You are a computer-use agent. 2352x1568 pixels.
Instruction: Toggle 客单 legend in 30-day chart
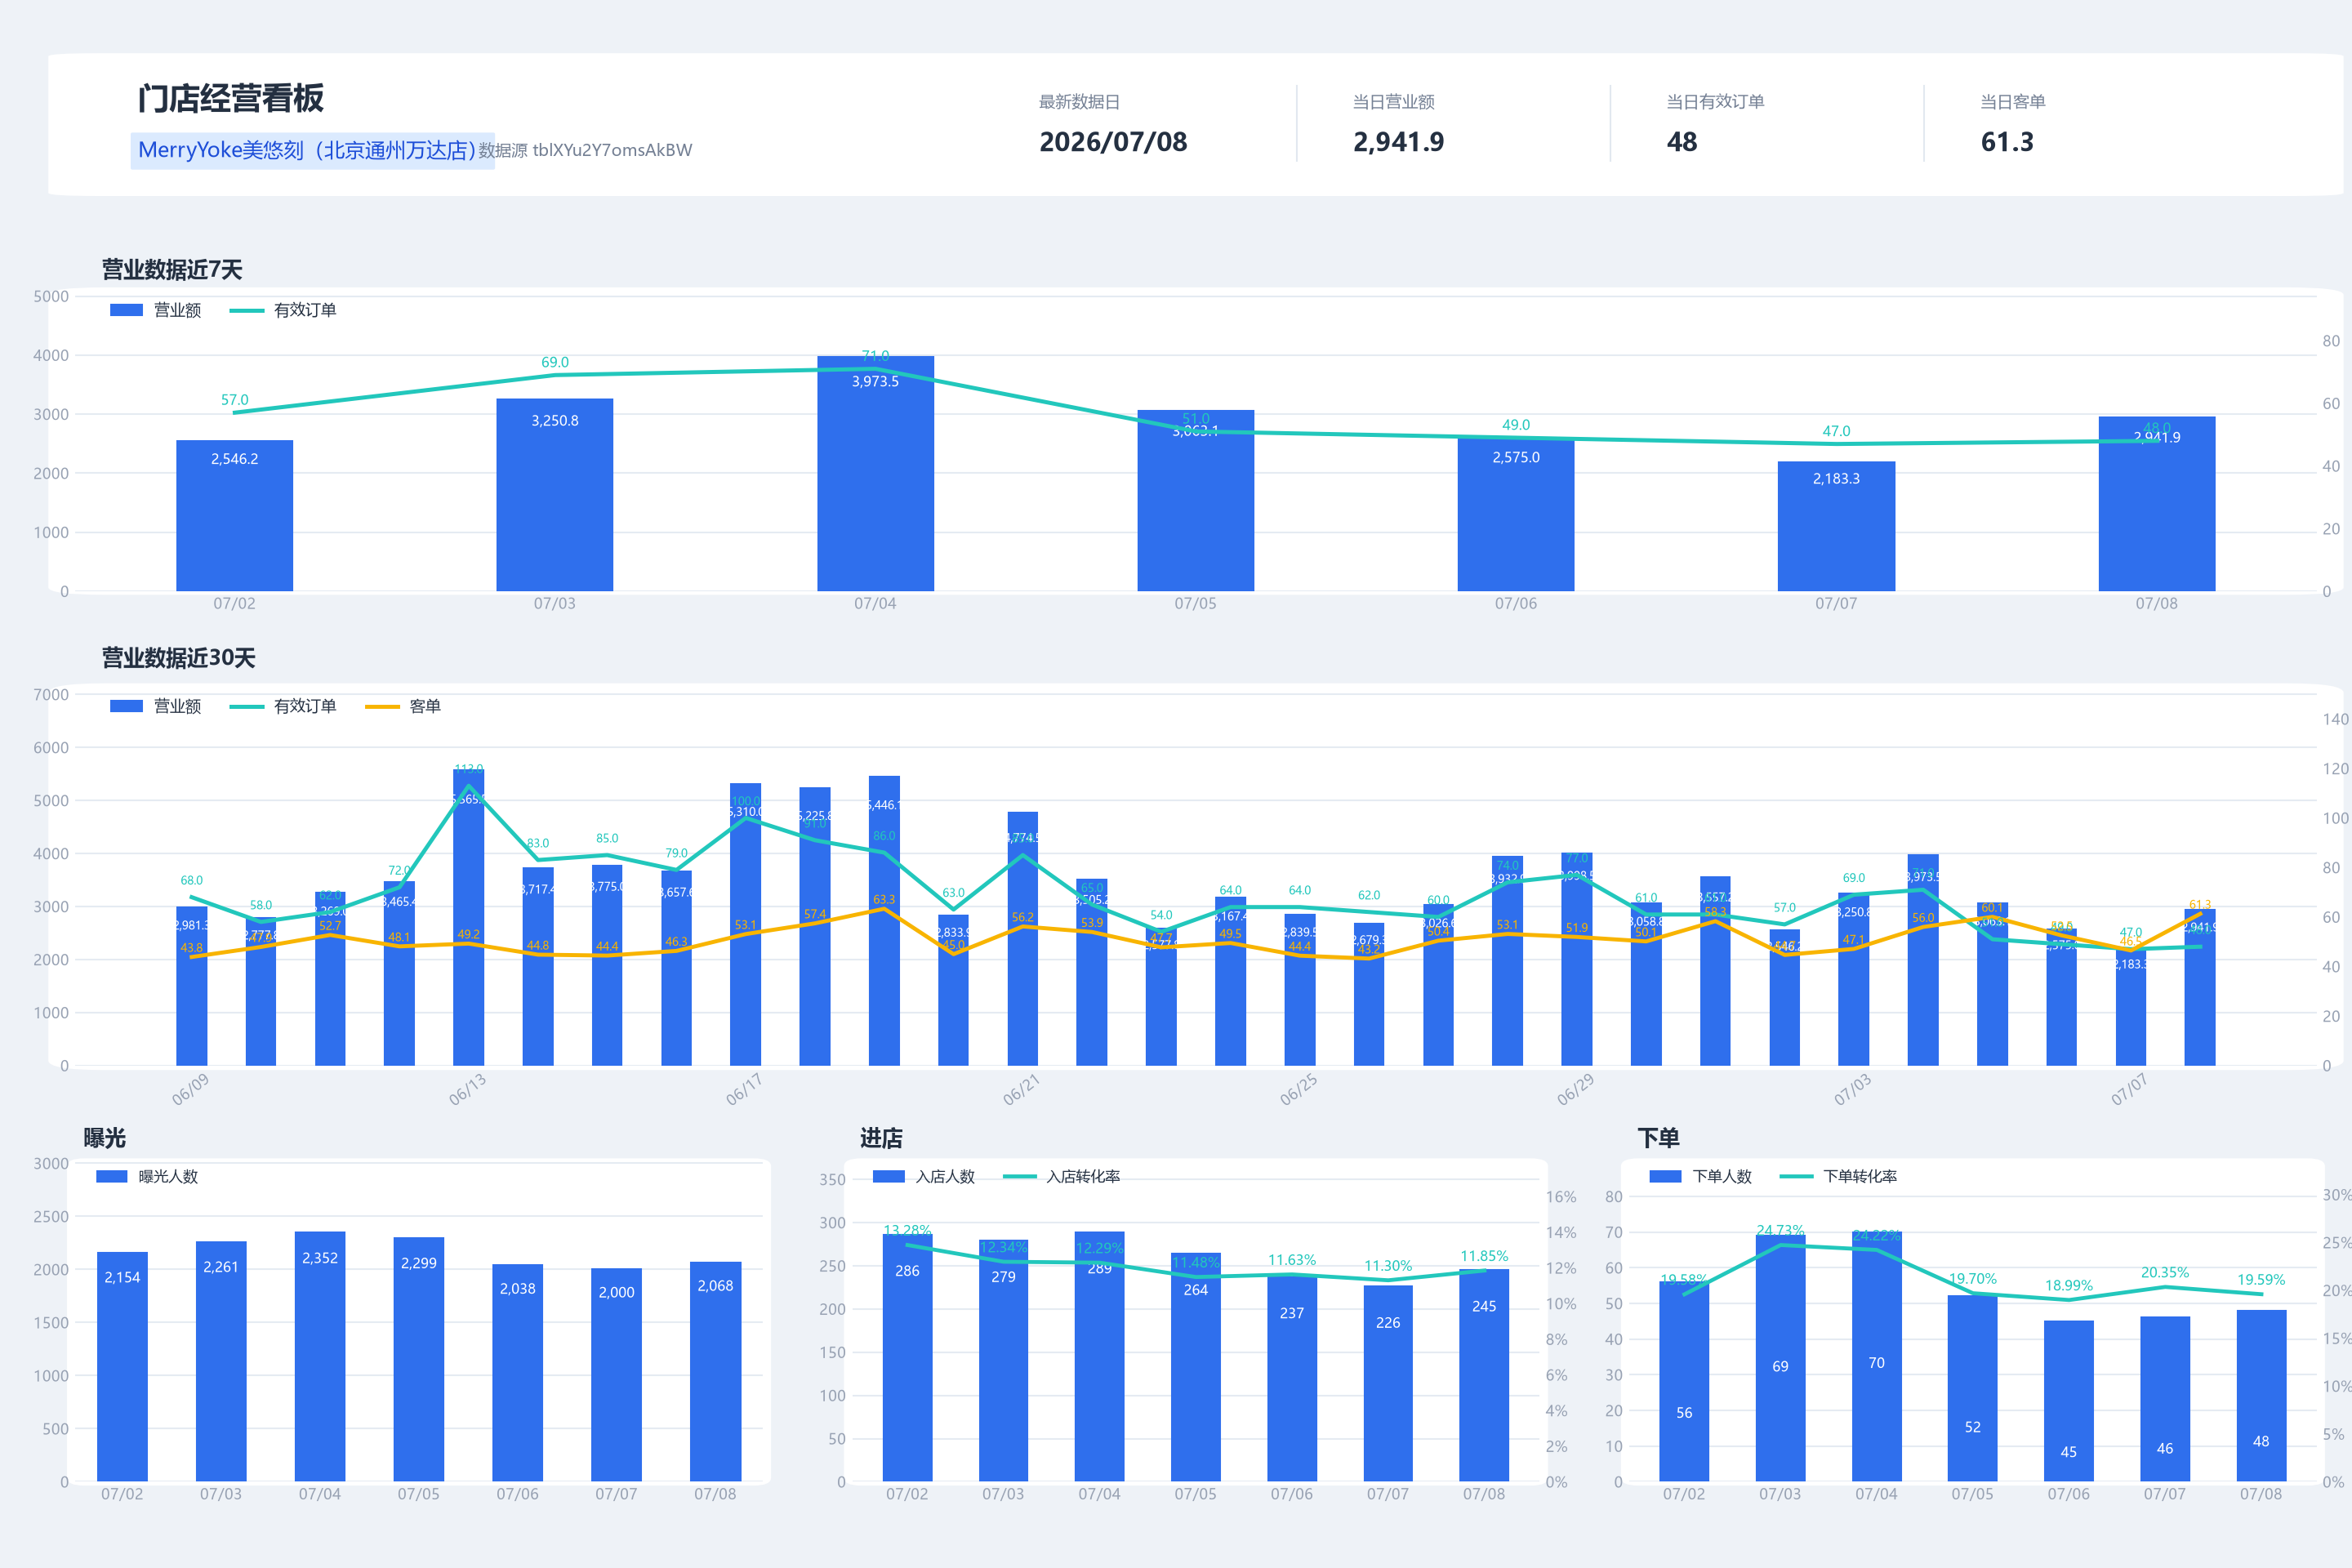coord(403,706)
